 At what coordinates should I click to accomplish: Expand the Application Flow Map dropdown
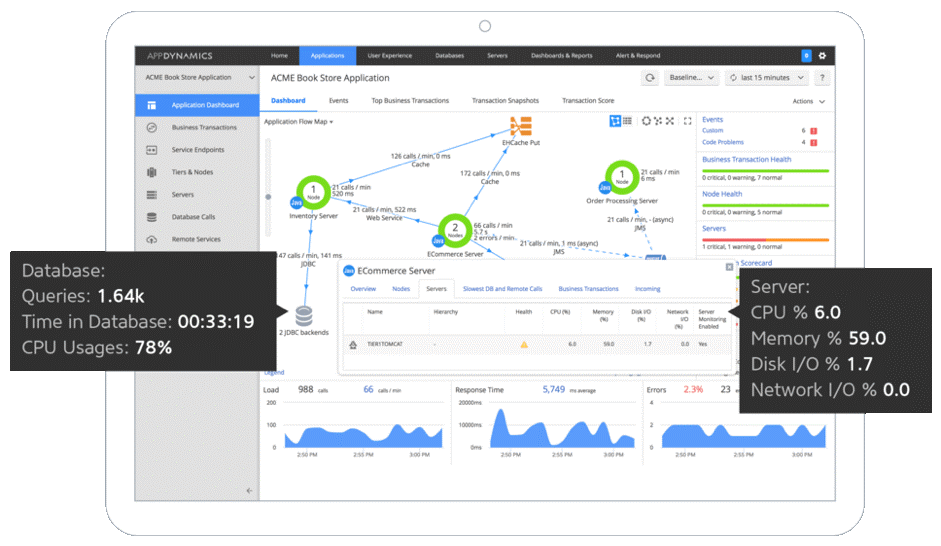pos(298,122)
